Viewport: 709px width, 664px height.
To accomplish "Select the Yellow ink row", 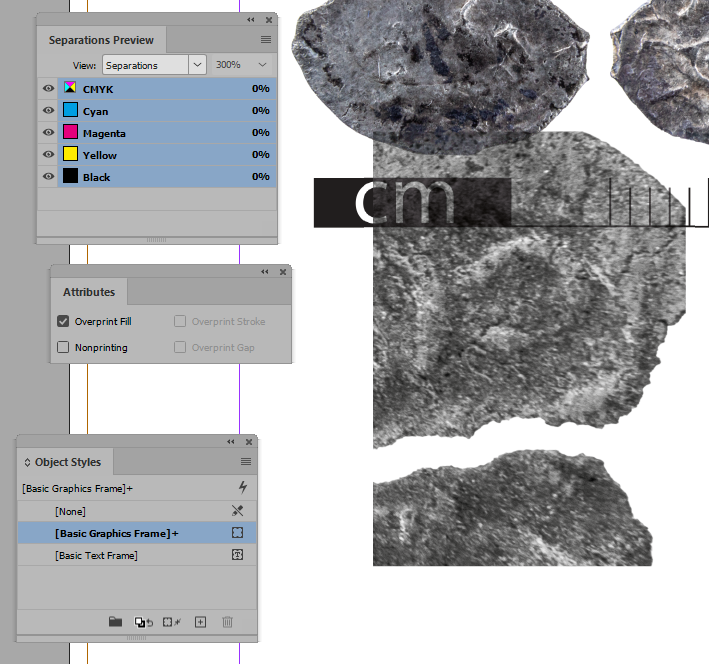I will (167, 155).
